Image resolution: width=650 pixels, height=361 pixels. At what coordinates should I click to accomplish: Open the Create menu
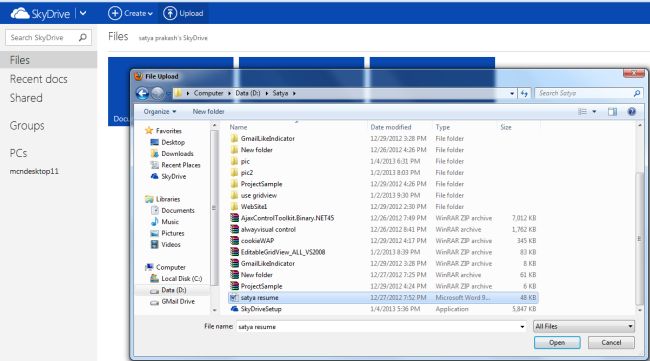[x=130, y=13]
